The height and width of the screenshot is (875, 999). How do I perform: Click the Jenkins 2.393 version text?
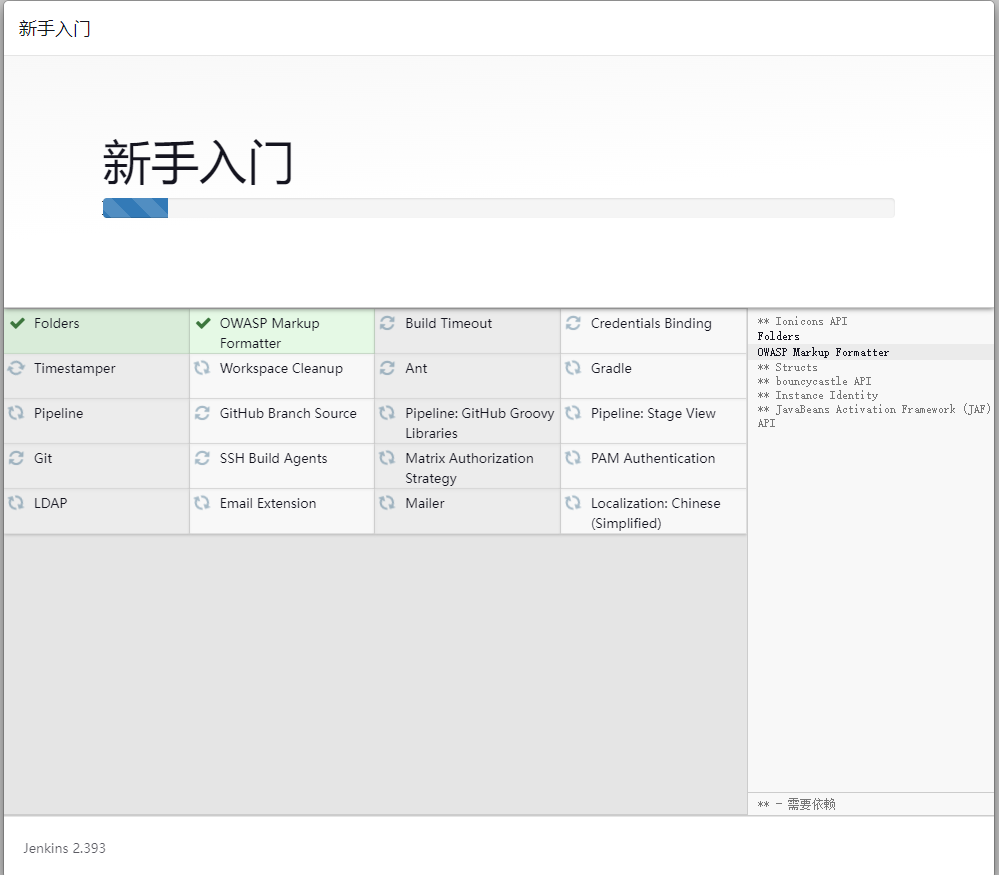[x=64, y=848]
